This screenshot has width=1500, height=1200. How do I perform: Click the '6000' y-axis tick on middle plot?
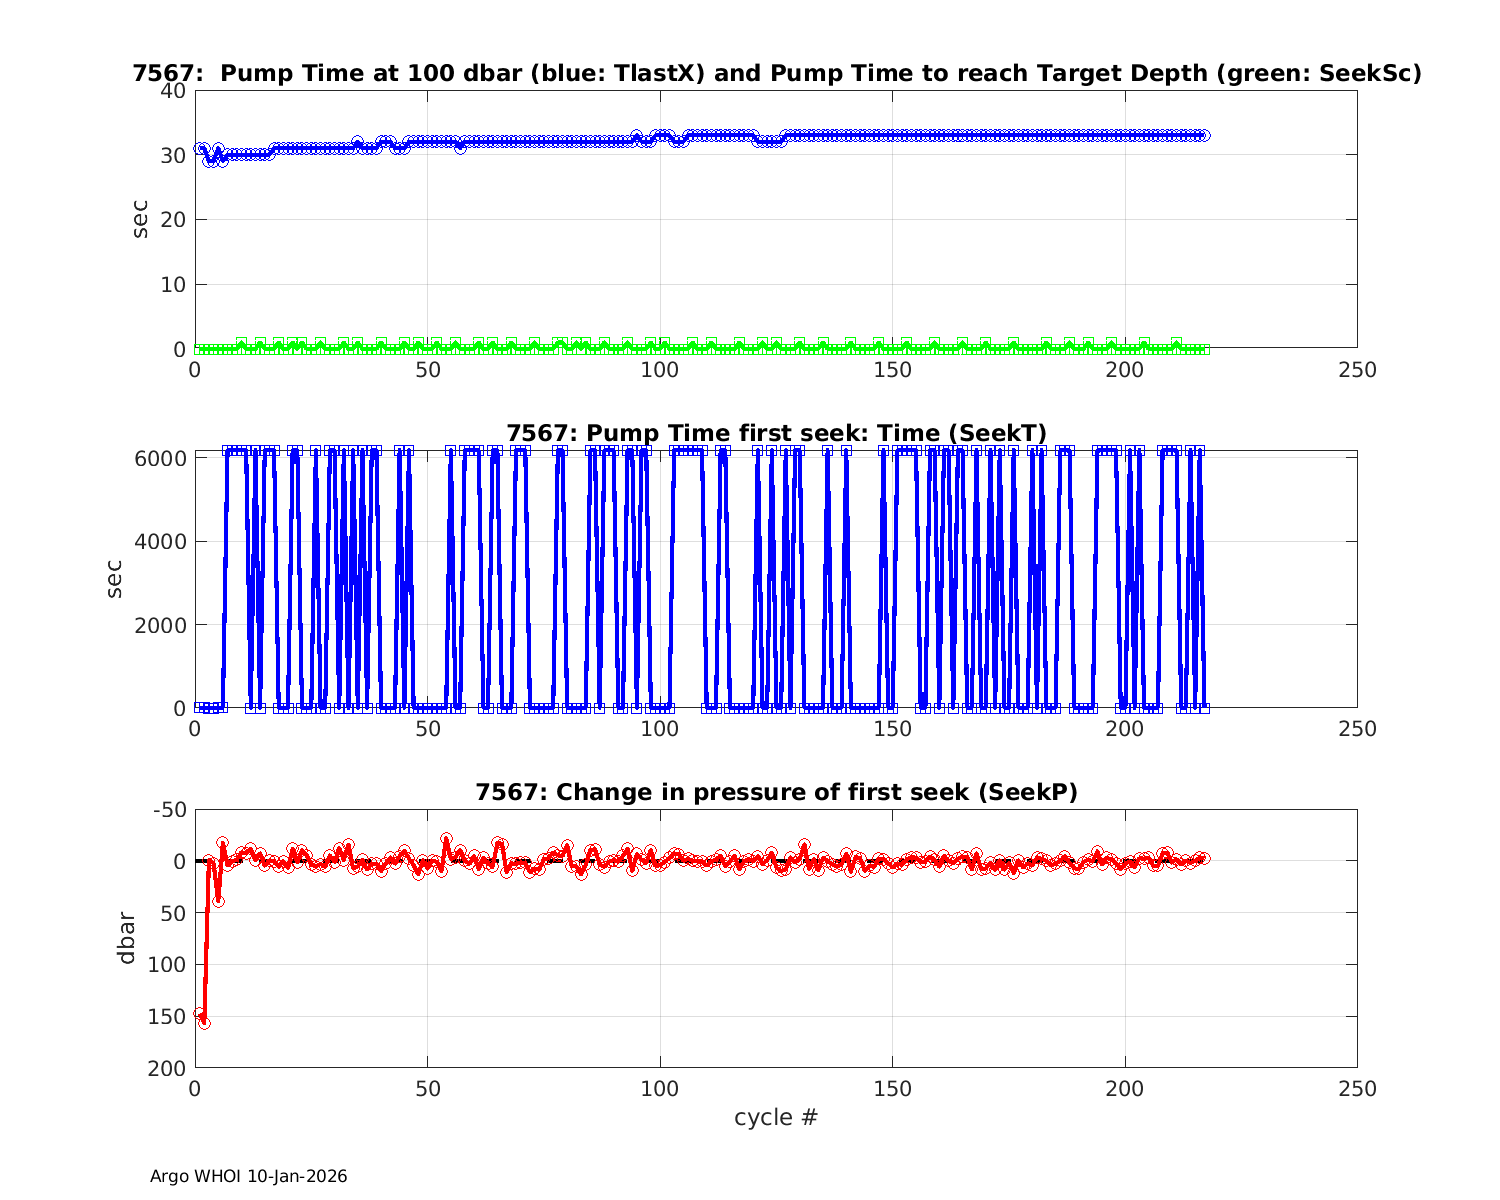click(x=160, y=459)
